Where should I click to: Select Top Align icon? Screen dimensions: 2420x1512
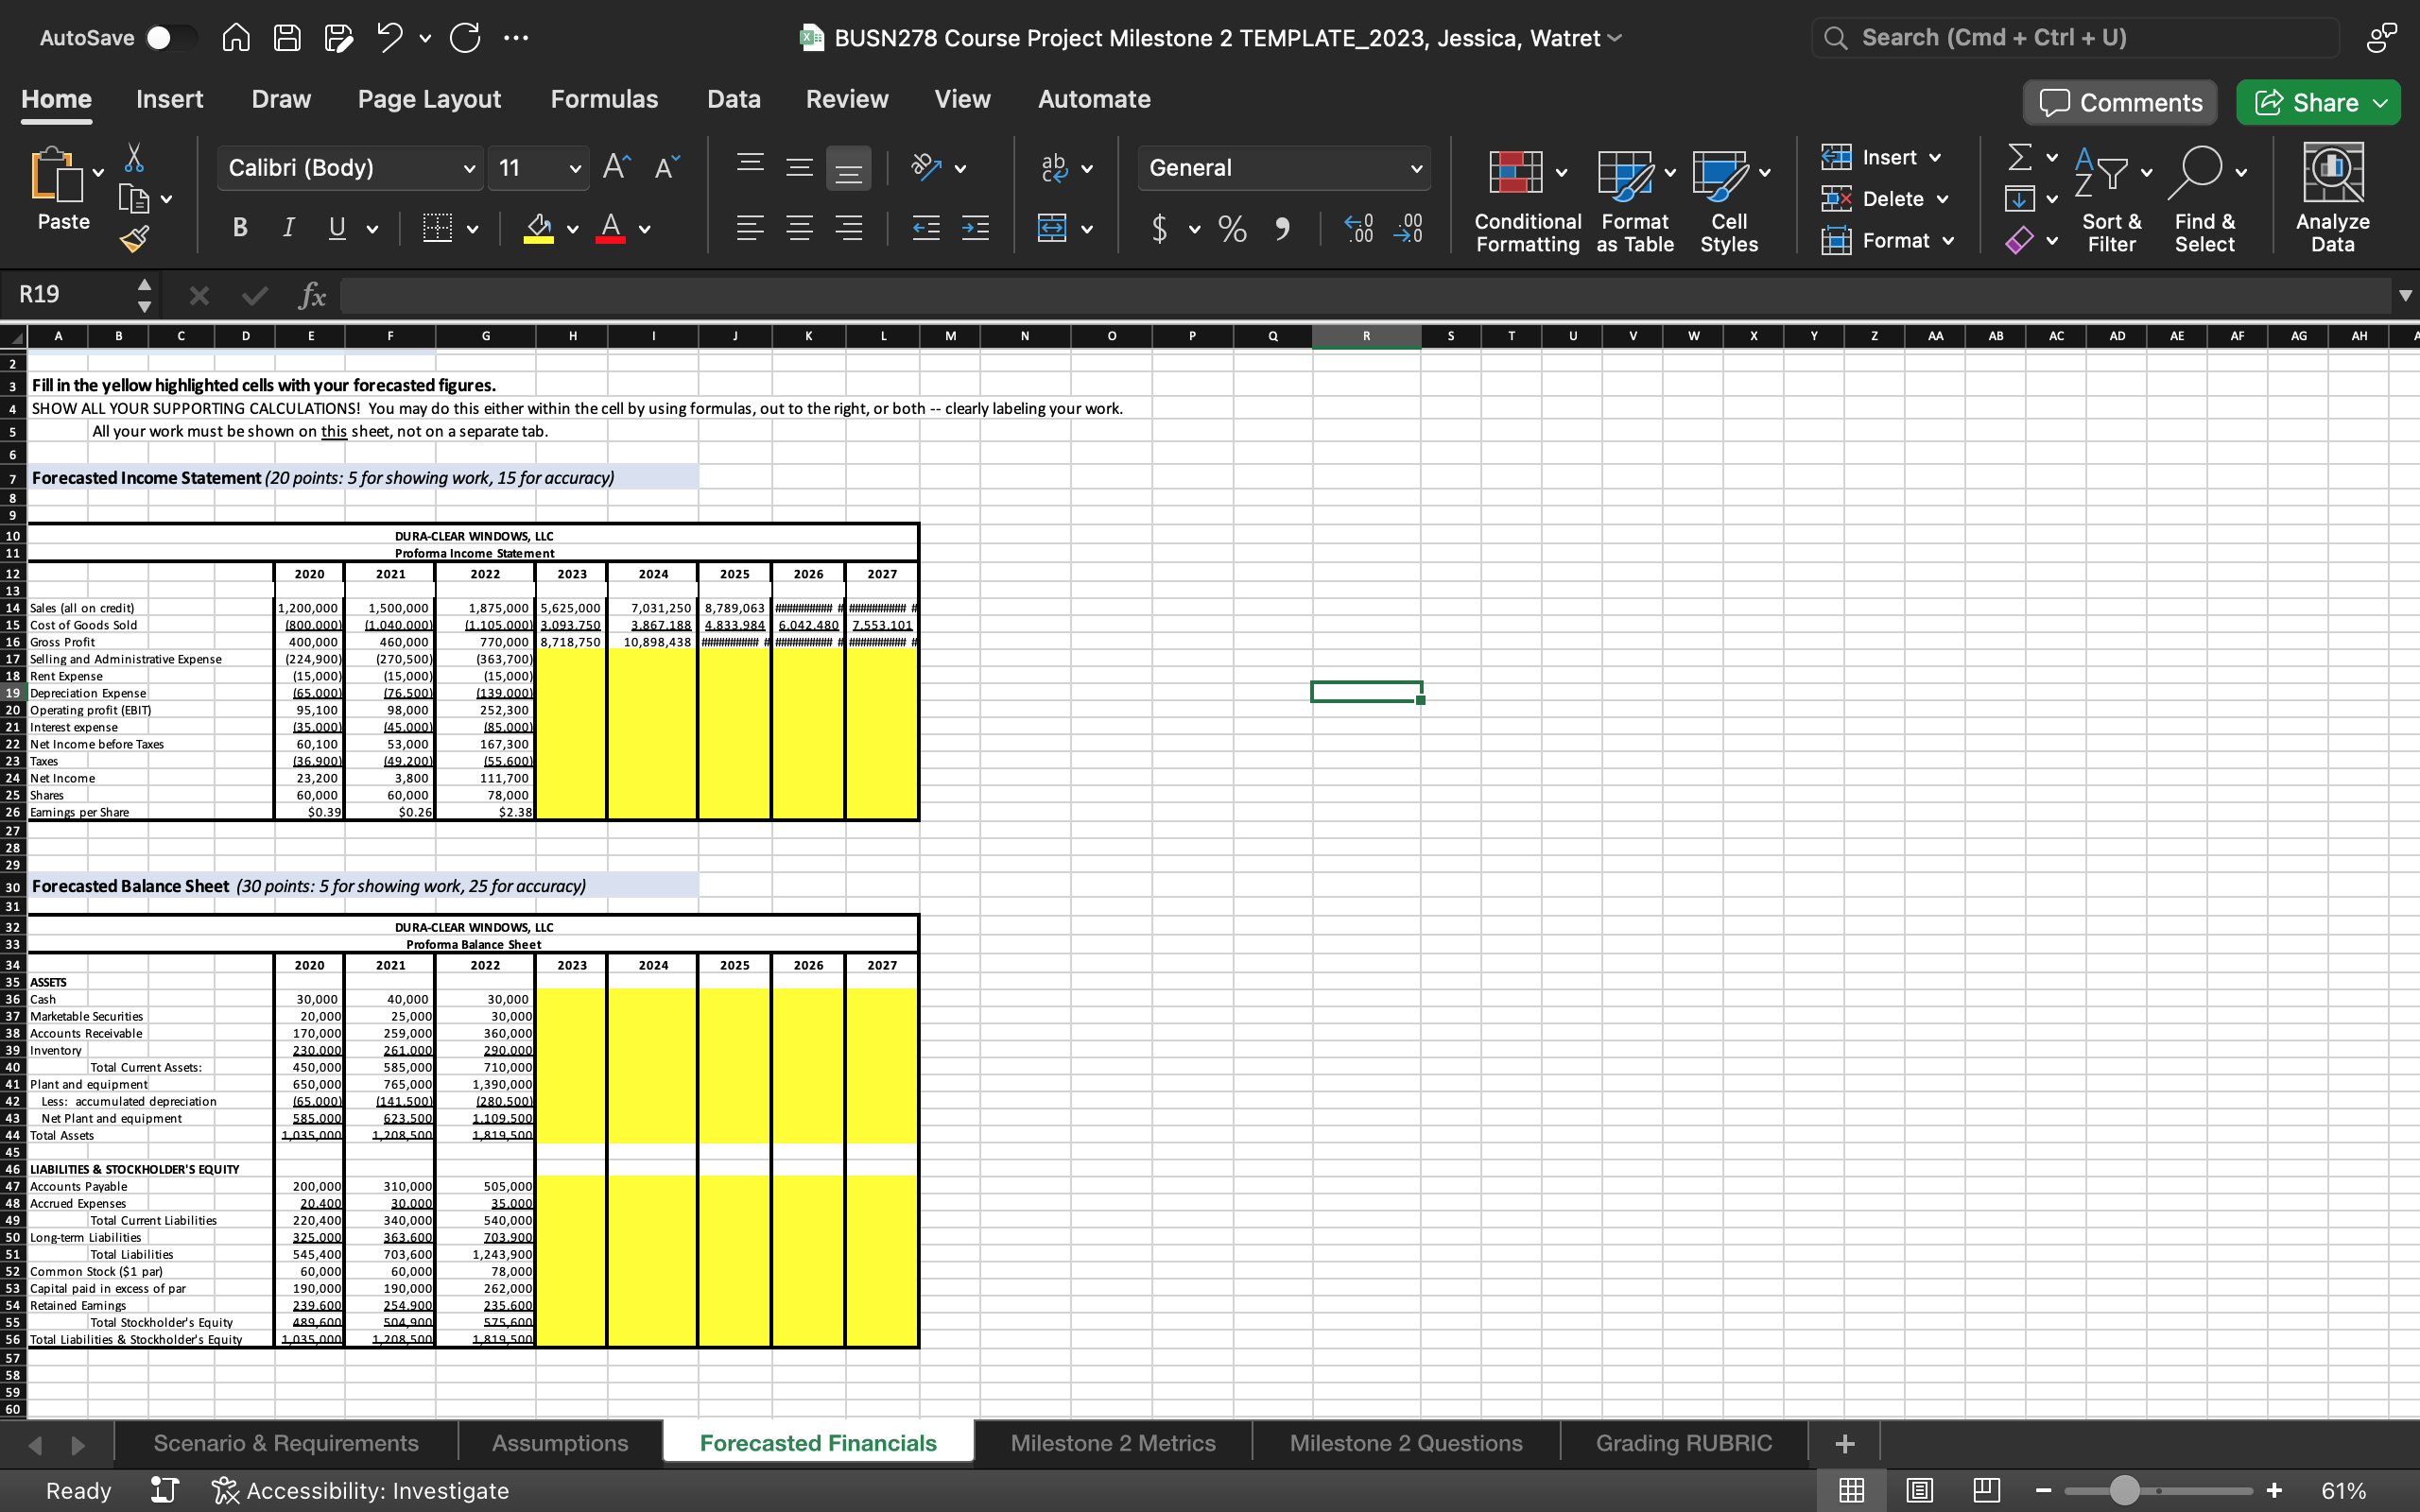[x=751, y=166]
